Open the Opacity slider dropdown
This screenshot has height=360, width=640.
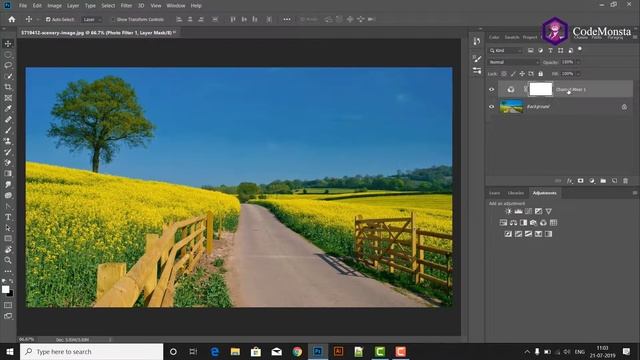pyautogui.click(x=578, y=62)
